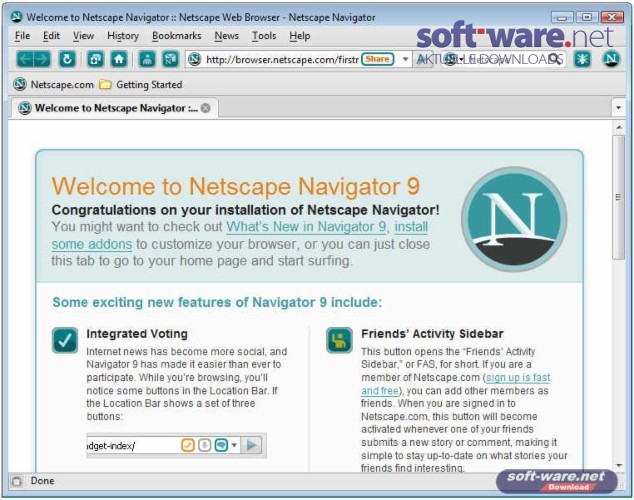Click the Share button in location bar

pyautogui.click(x=377, y=59)
